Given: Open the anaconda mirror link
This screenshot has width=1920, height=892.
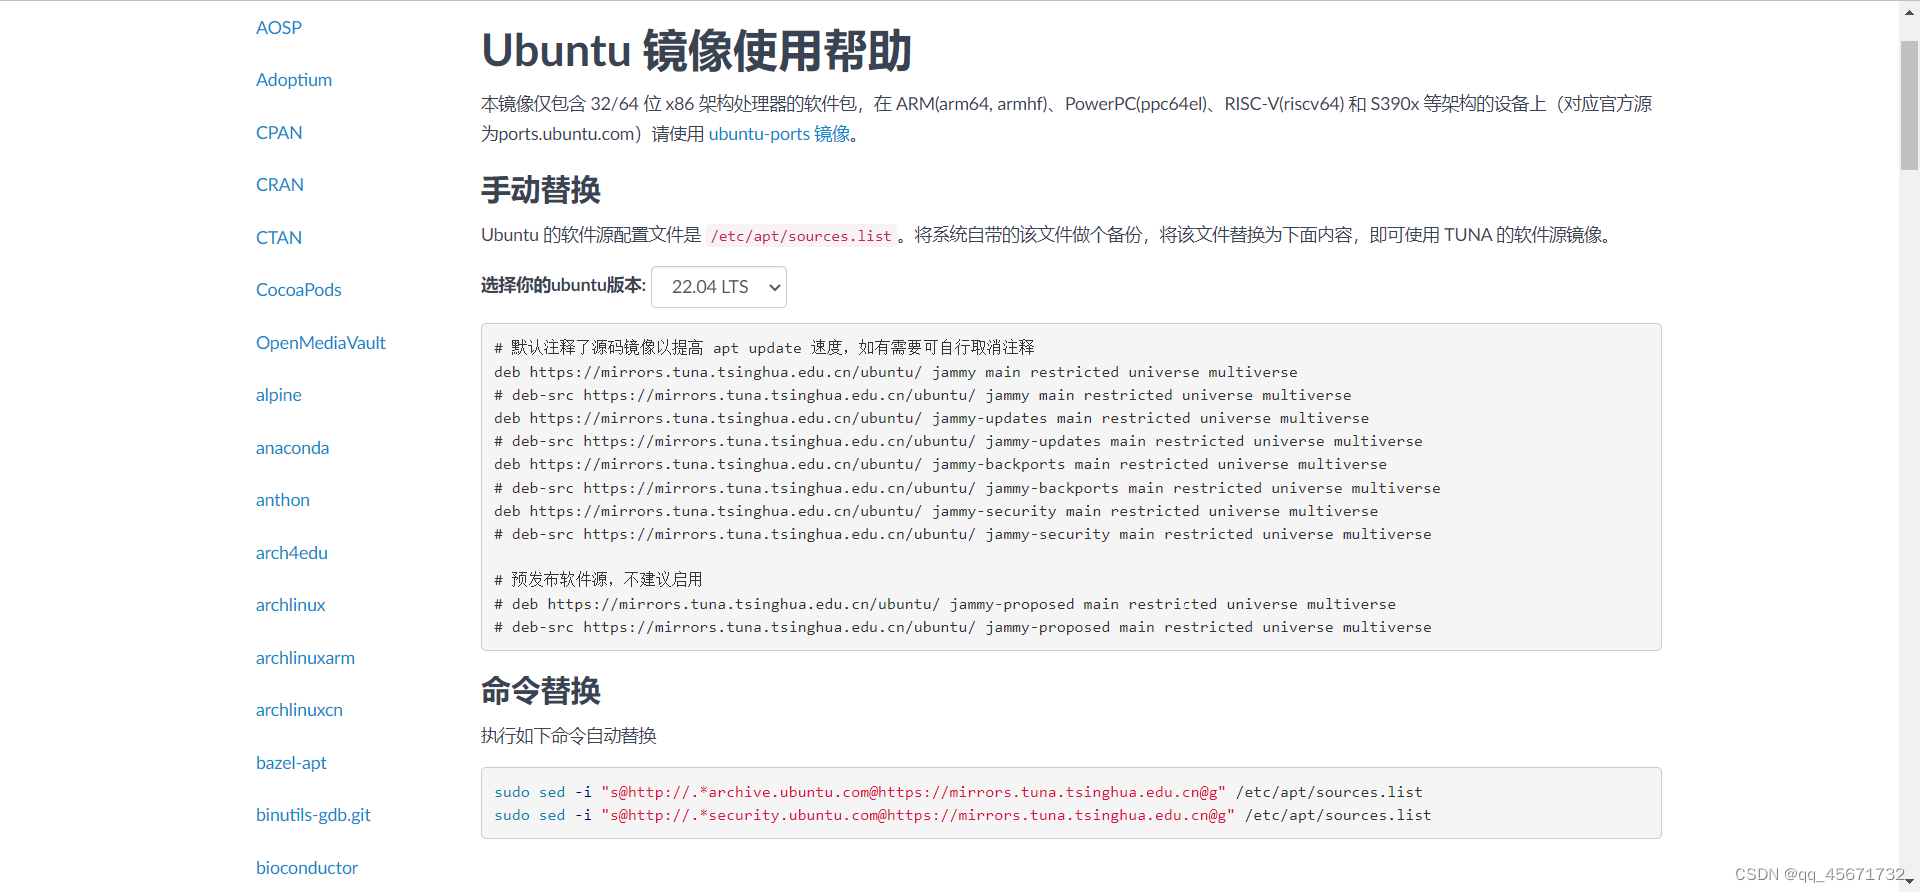Looking at the screenshot, I should click(x=292, y=448).
